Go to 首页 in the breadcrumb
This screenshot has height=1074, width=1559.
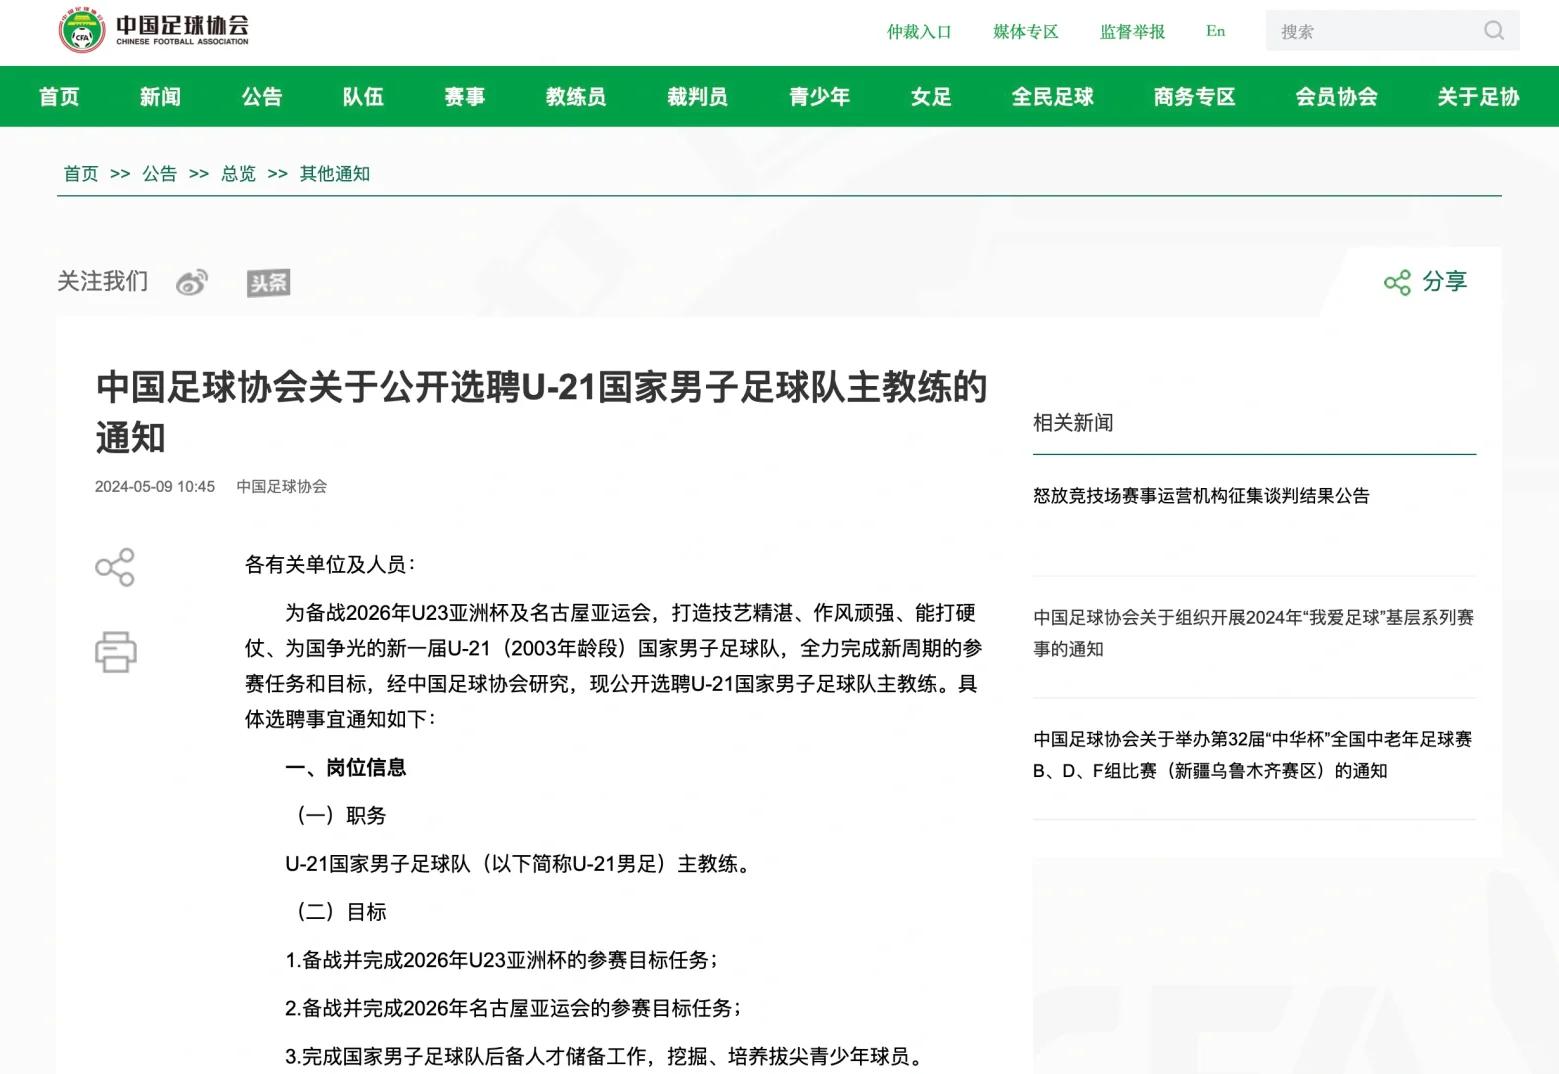point(81,174)
